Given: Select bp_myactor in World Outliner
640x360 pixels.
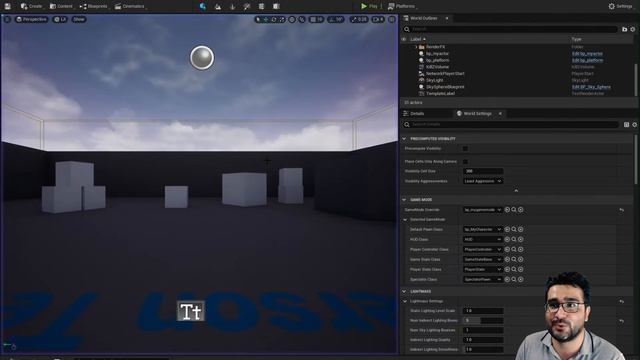Looking at the screenshot, I should [437, 53].
